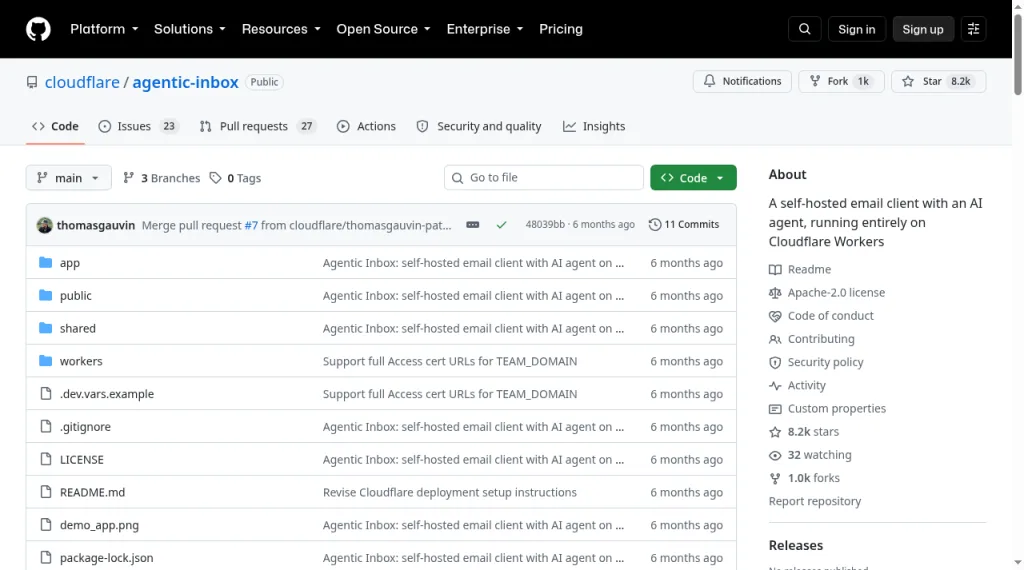Expand the Solutions menu

[x=190, y=29]
